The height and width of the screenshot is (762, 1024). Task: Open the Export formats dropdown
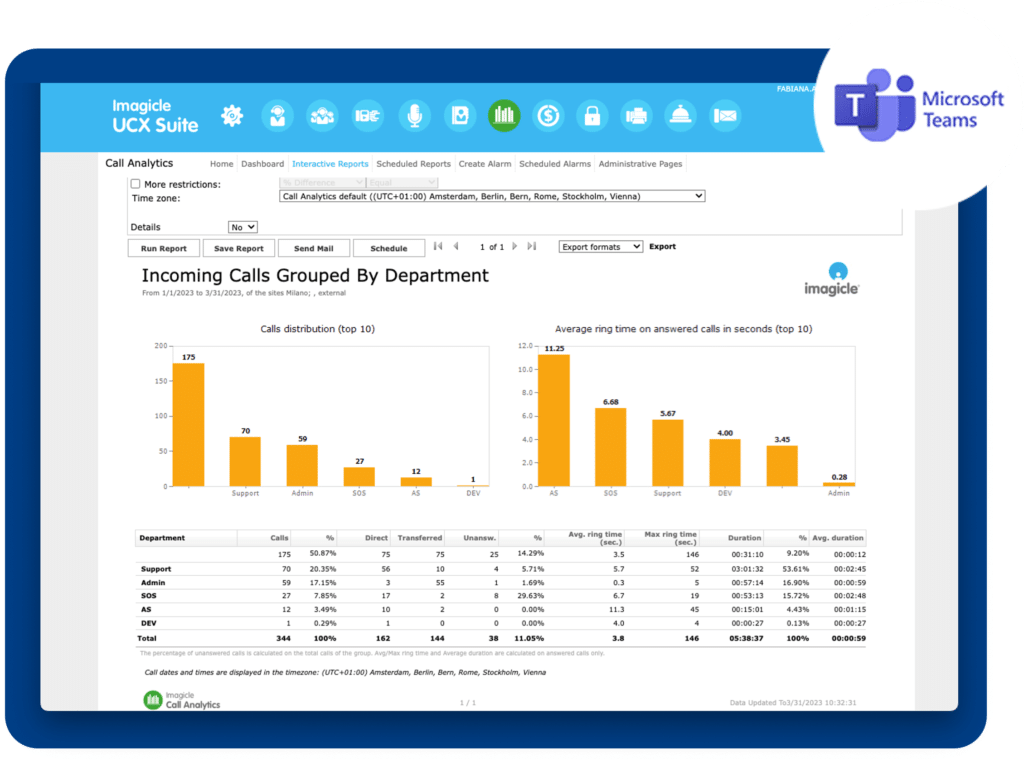[x=600, y=247]
